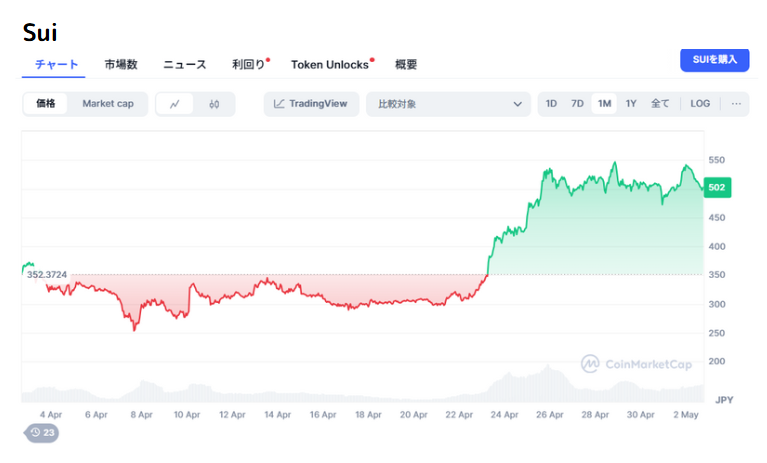This screenshot has height=463, width=767.
Task: Open the ニュース tab
Action: [x=184, y=65]
